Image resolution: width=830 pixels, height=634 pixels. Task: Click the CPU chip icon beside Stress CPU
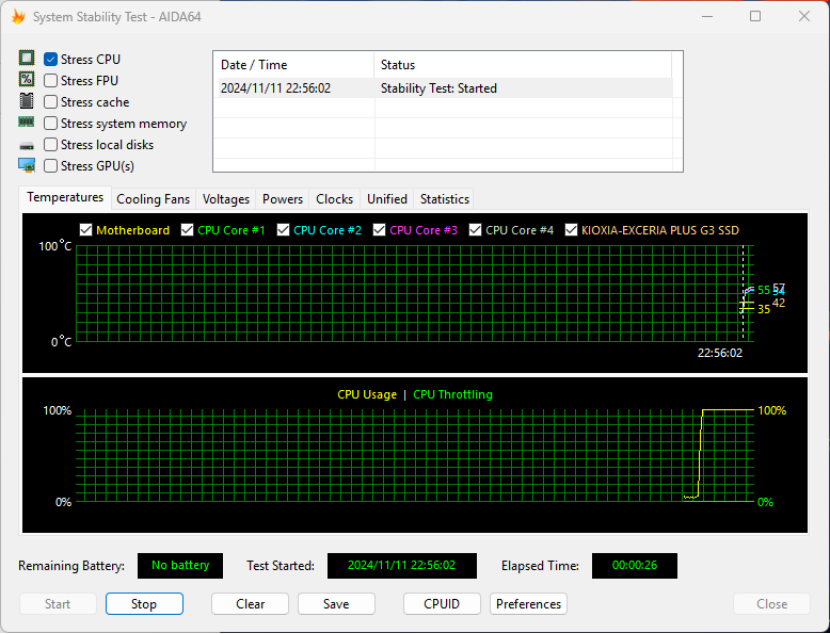pos(26,58)
